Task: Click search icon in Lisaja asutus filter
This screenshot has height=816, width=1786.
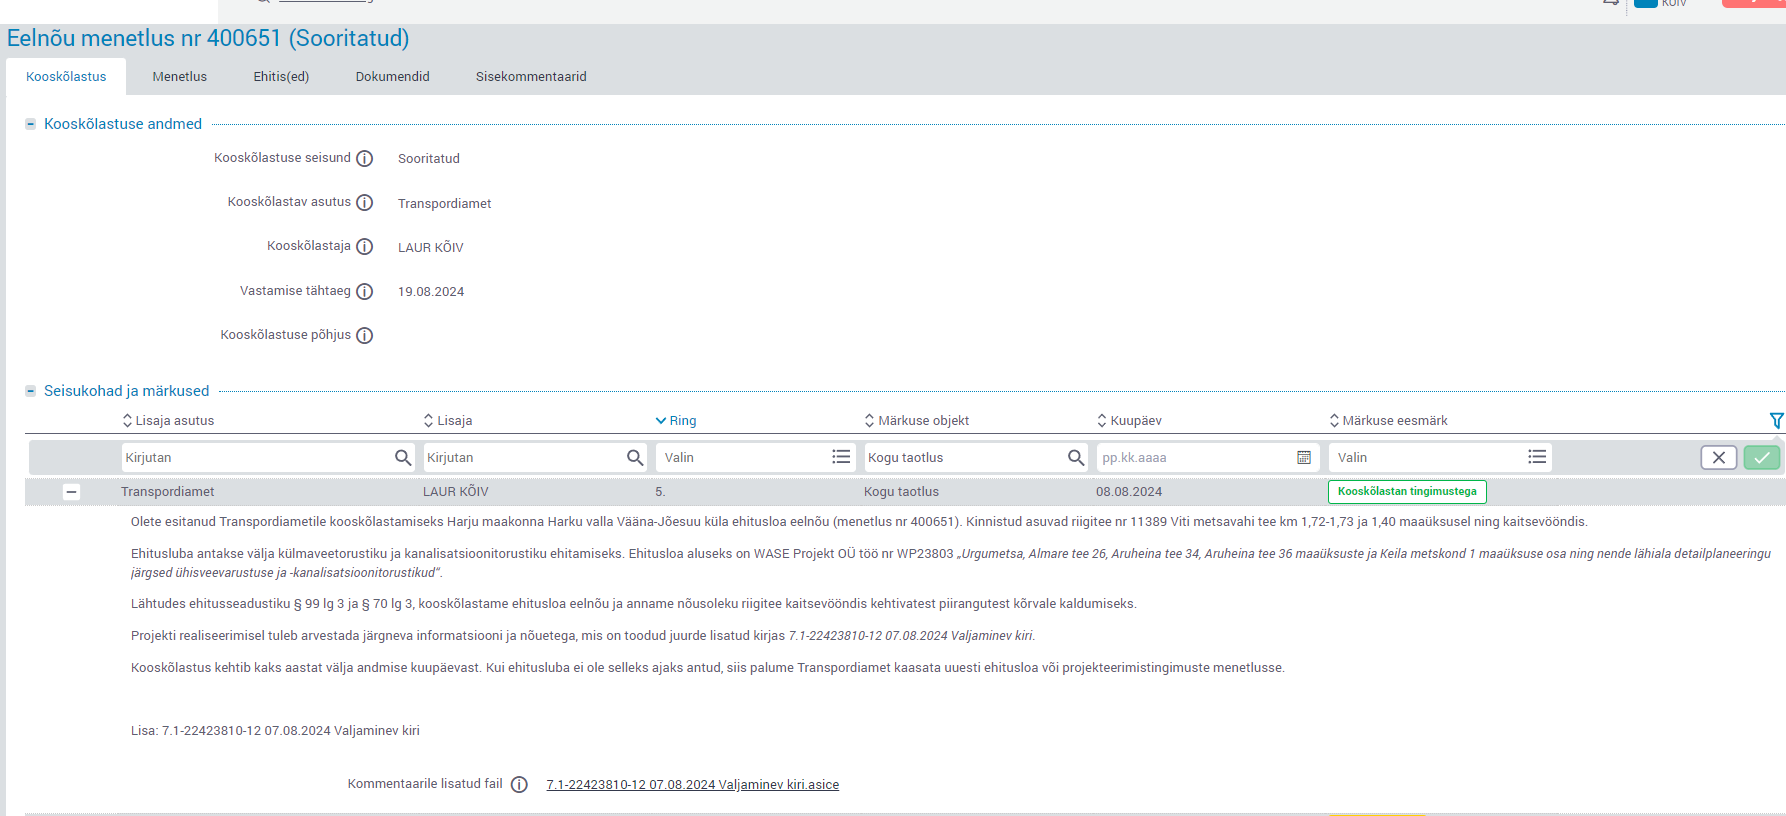Action: (403, 457)
